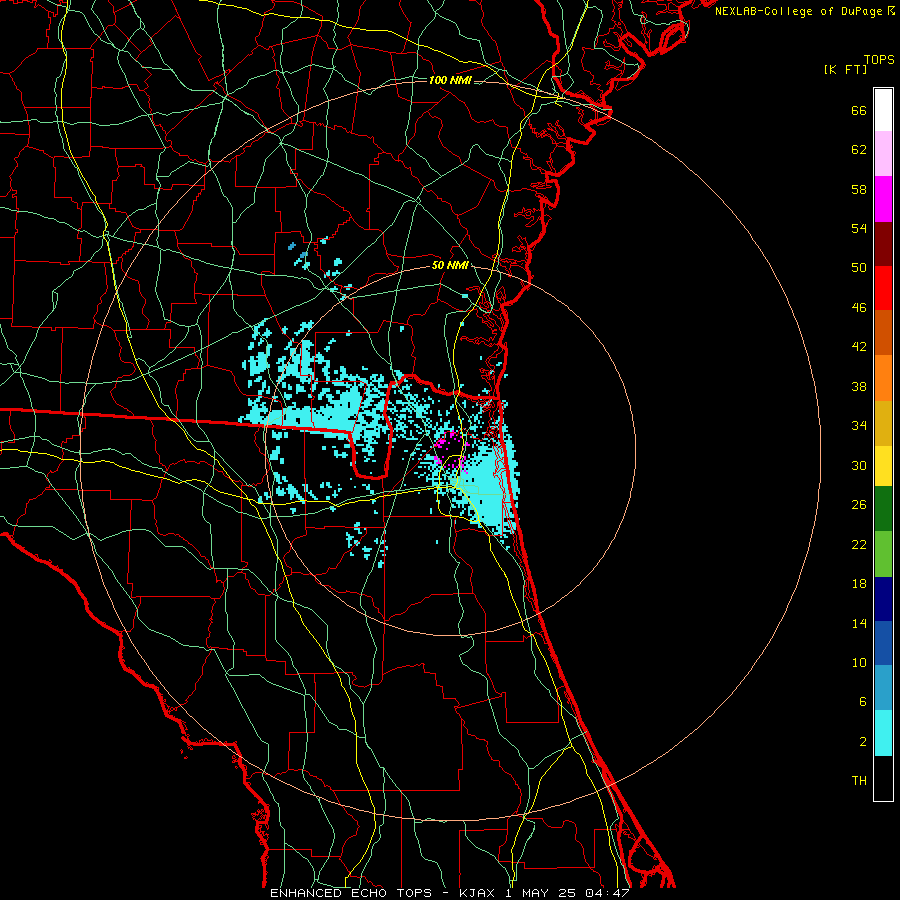Click the cyan 10 kft legend swatch
The height and width of the screenshot is (900, 900).
pyautogui.click(x=883, y=733)
